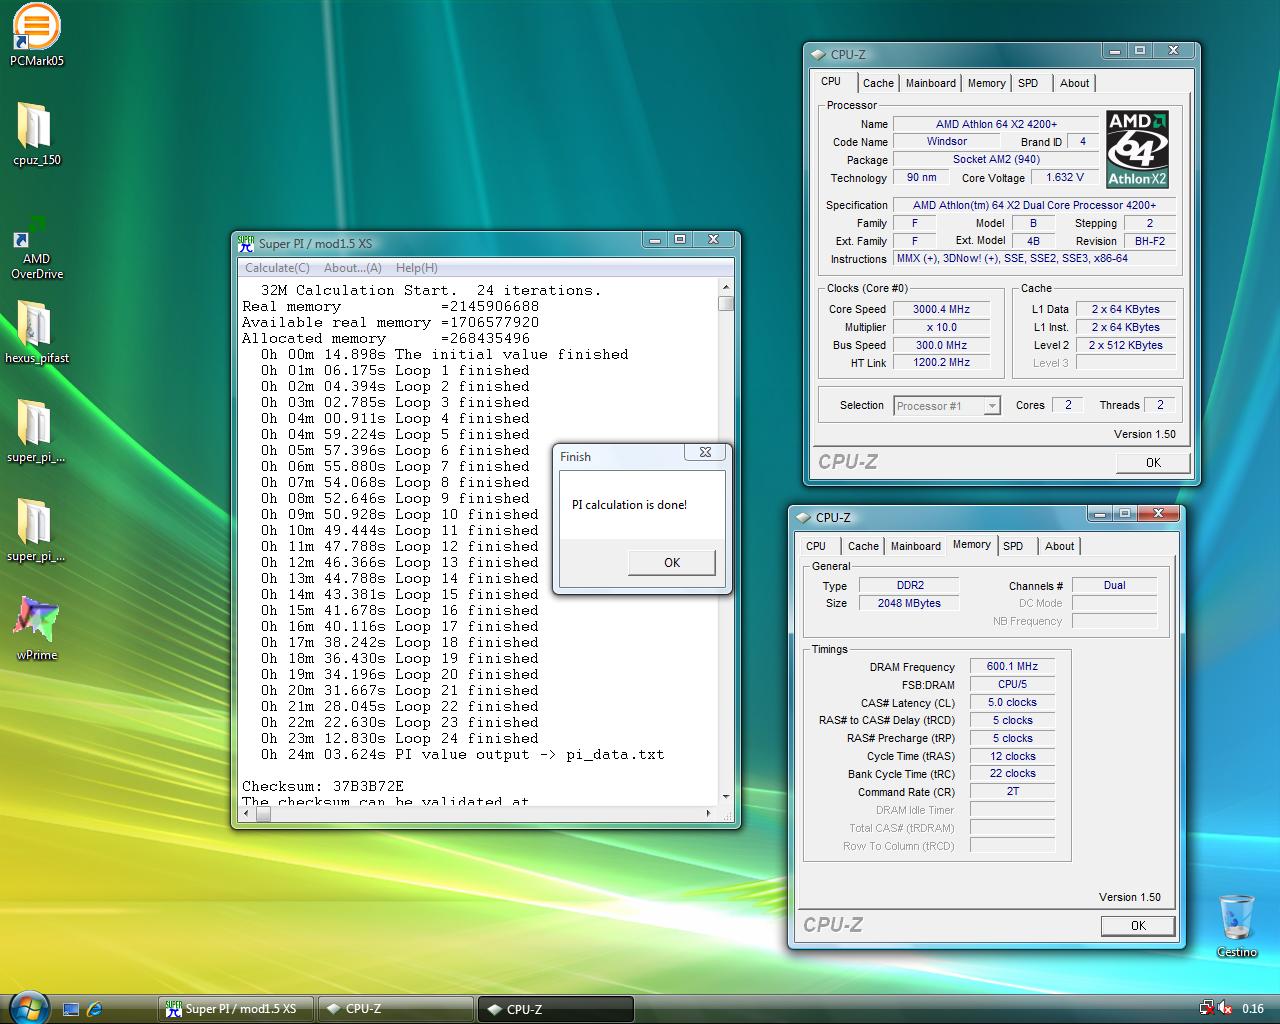Screen dimensions: 1280x1024
Task: Open the first super_pi folder above wPrime's row
Action: [x=36, y=431]
